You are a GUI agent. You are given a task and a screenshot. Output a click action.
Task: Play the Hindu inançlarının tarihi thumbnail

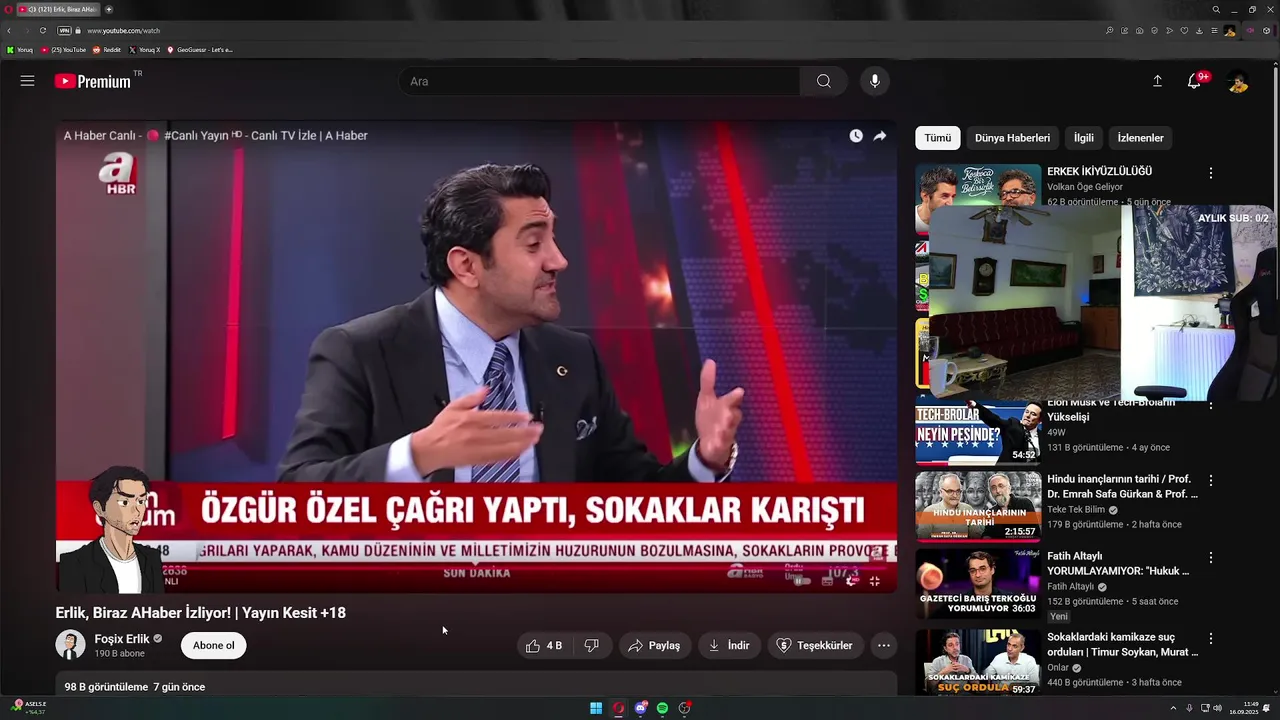tap(978, 505)
